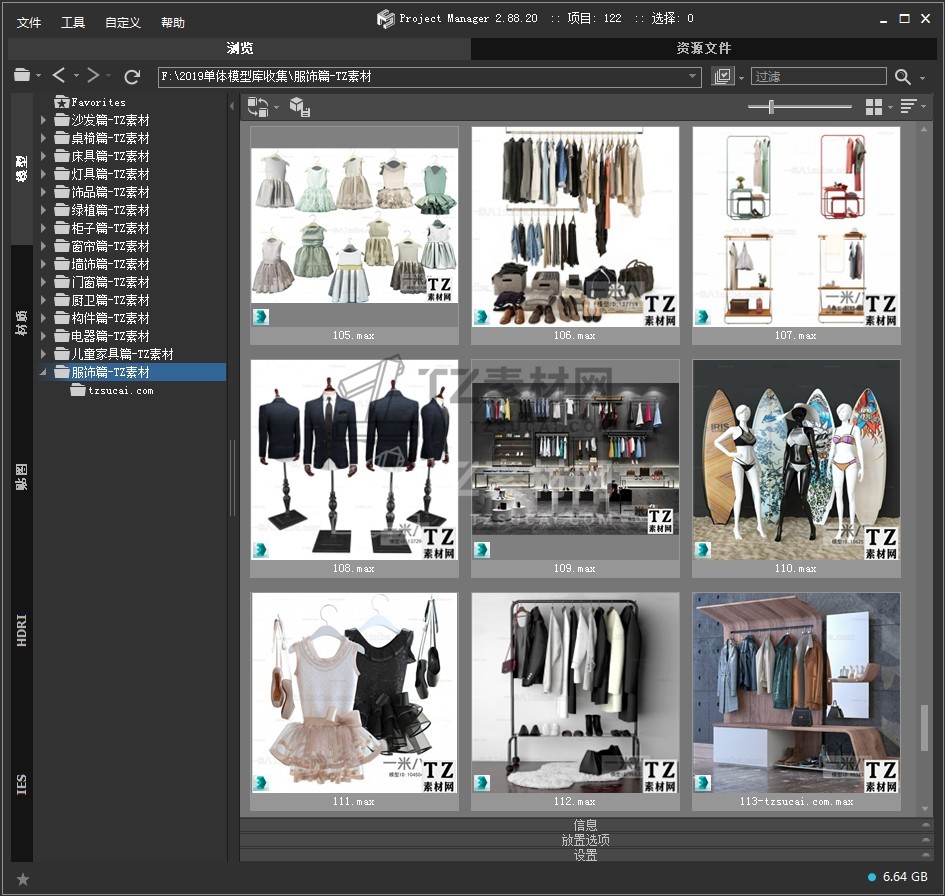The width and height of the screenshot is (945, 896).
Task: Select the HDRI side tab
Action: (22, 630)
